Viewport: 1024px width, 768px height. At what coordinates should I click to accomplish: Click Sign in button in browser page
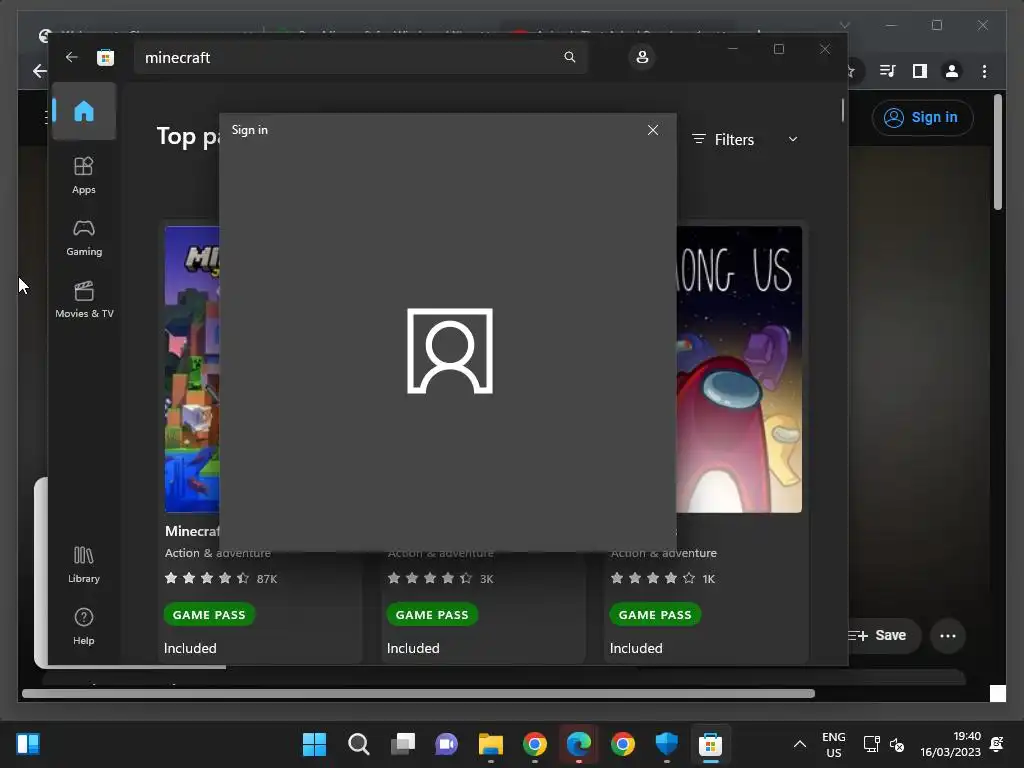922,118
